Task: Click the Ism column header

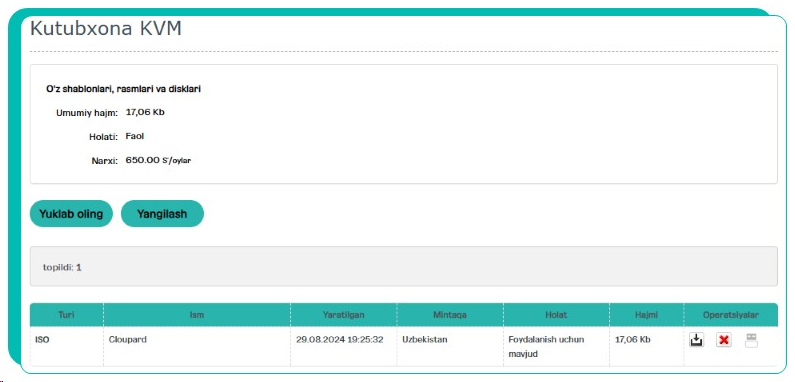Action: (197, 315)
